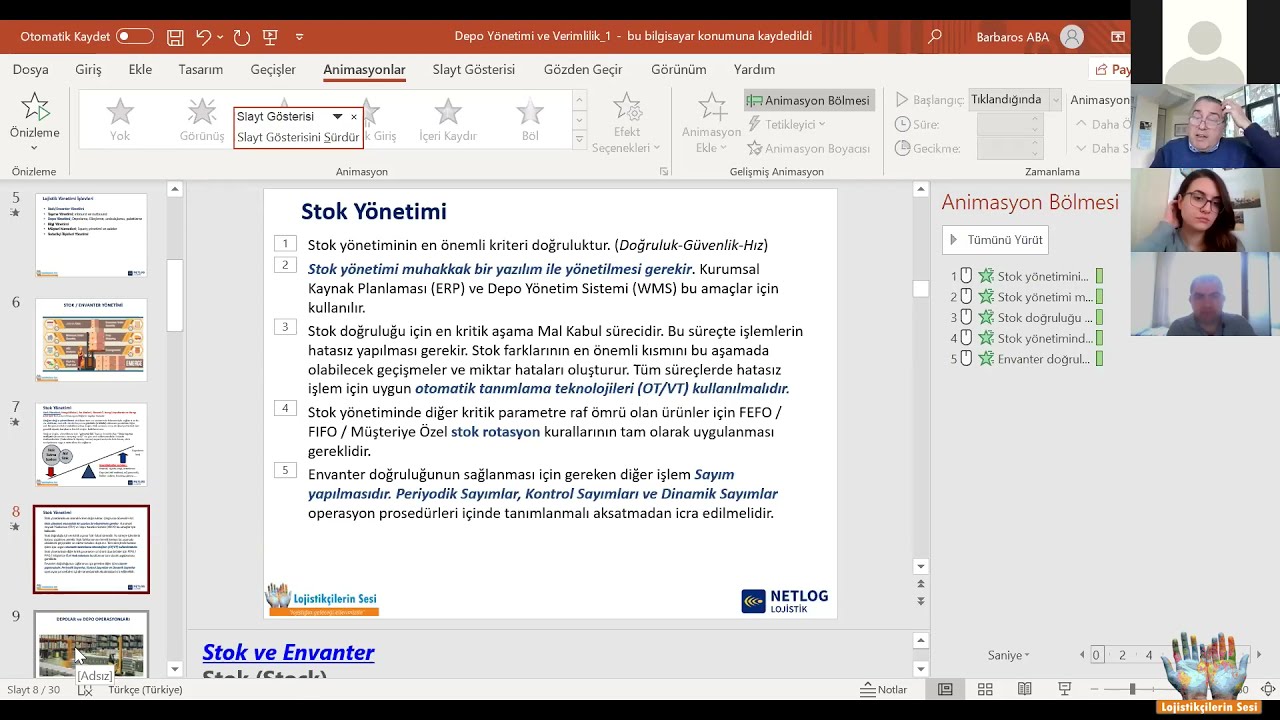Expand Önizleme options arrow
The width and height of the screenshot is (1280, 720).
pos(35,148)
